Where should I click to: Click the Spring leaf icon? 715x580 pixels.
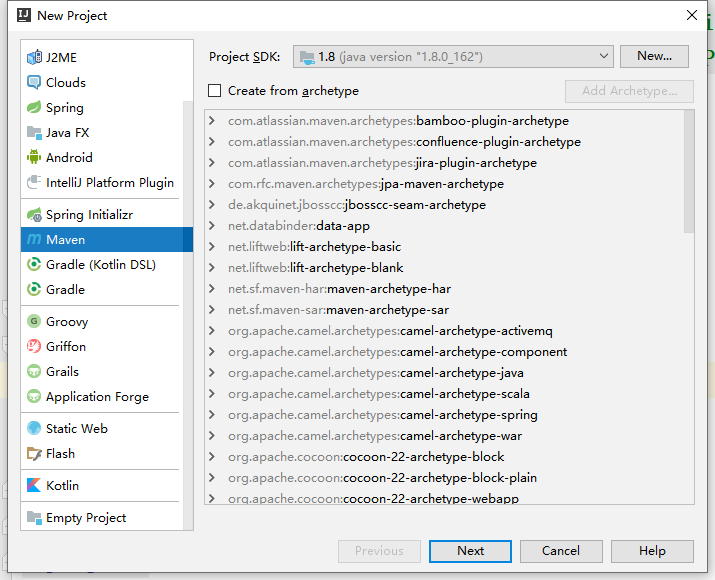[34, 108]
